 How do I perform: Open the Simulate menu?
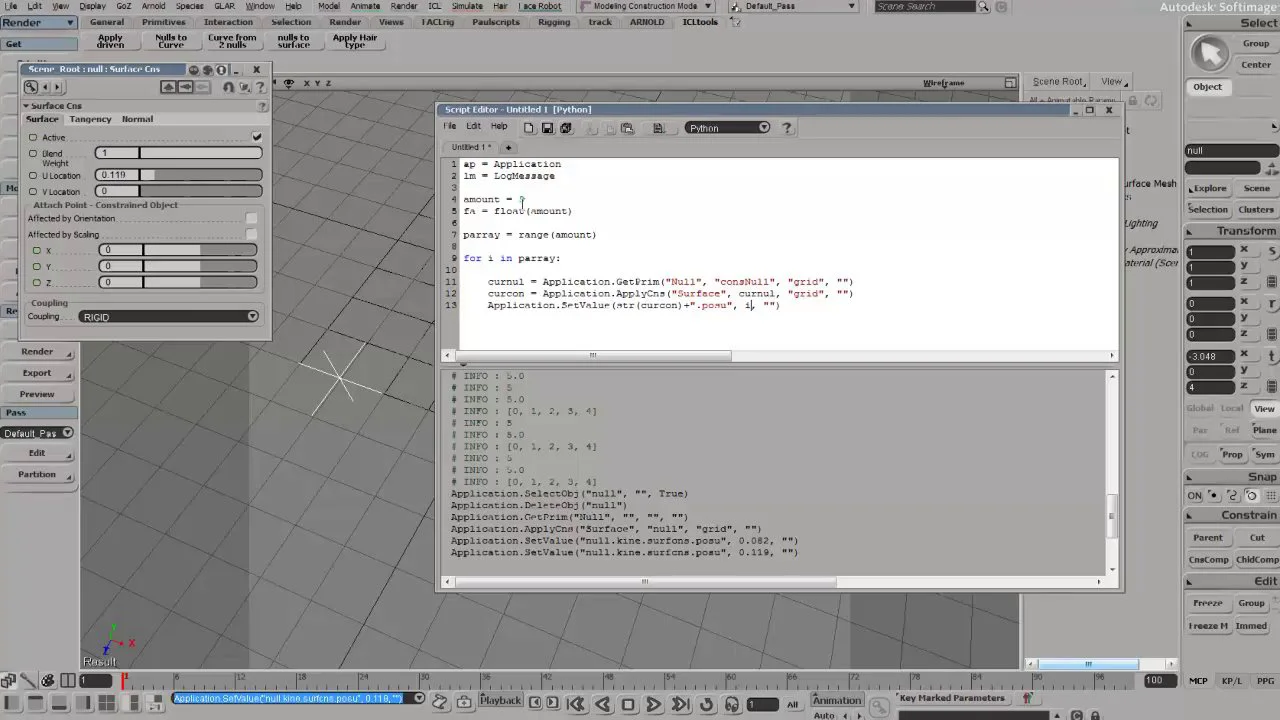467,6
